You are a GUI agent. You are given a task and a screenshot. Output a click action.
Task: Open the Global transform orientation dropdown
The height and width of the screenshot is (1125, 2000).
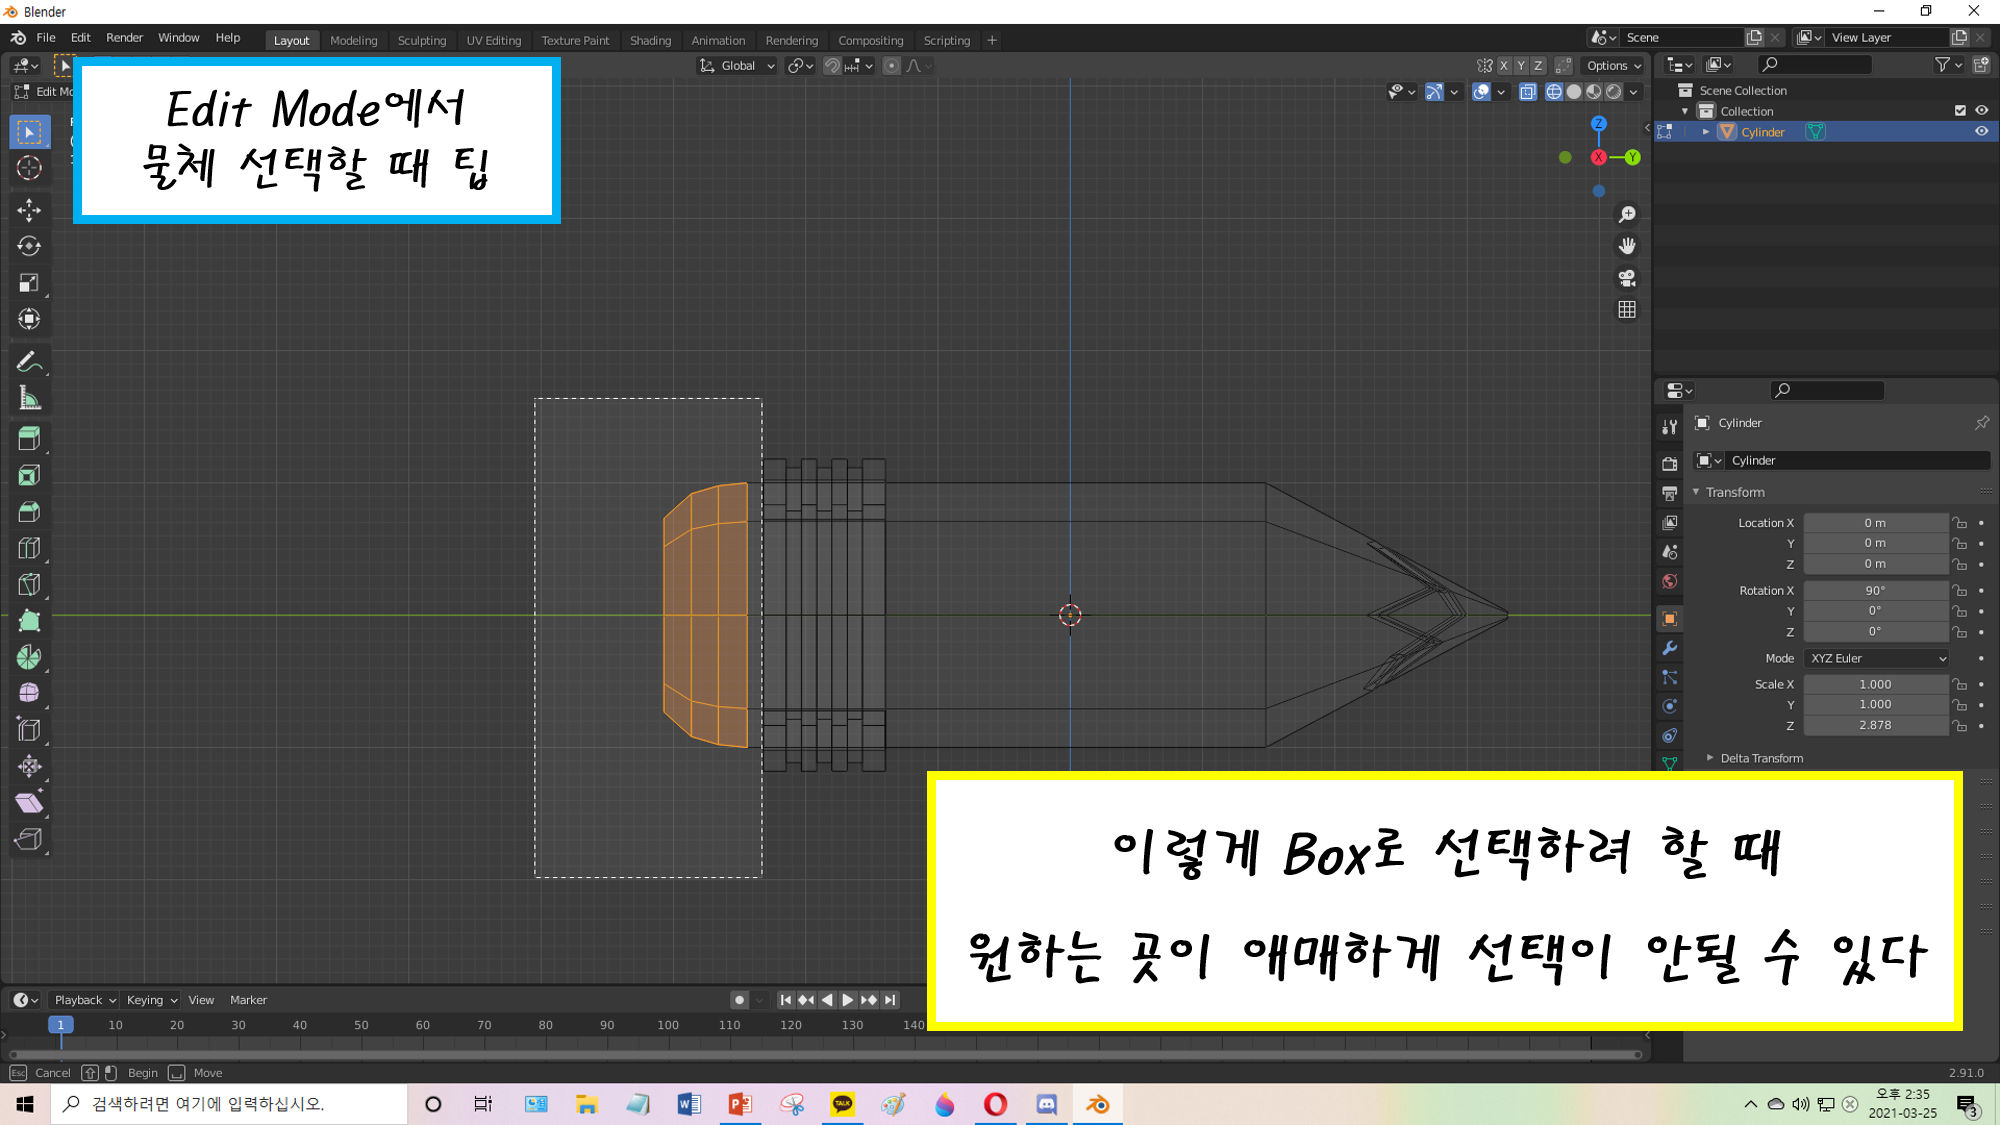click(x=738, y=66)
